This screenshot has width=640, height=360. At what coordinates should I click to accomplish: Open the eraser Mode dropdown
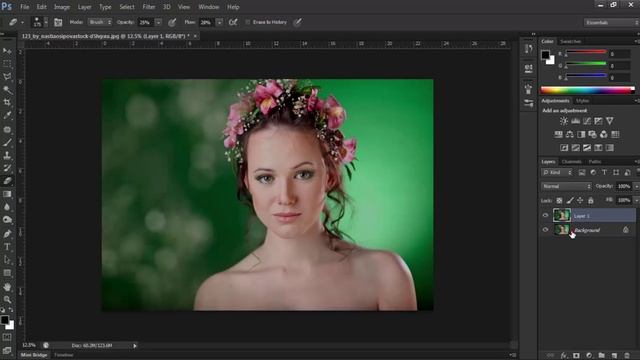(100, 22)
